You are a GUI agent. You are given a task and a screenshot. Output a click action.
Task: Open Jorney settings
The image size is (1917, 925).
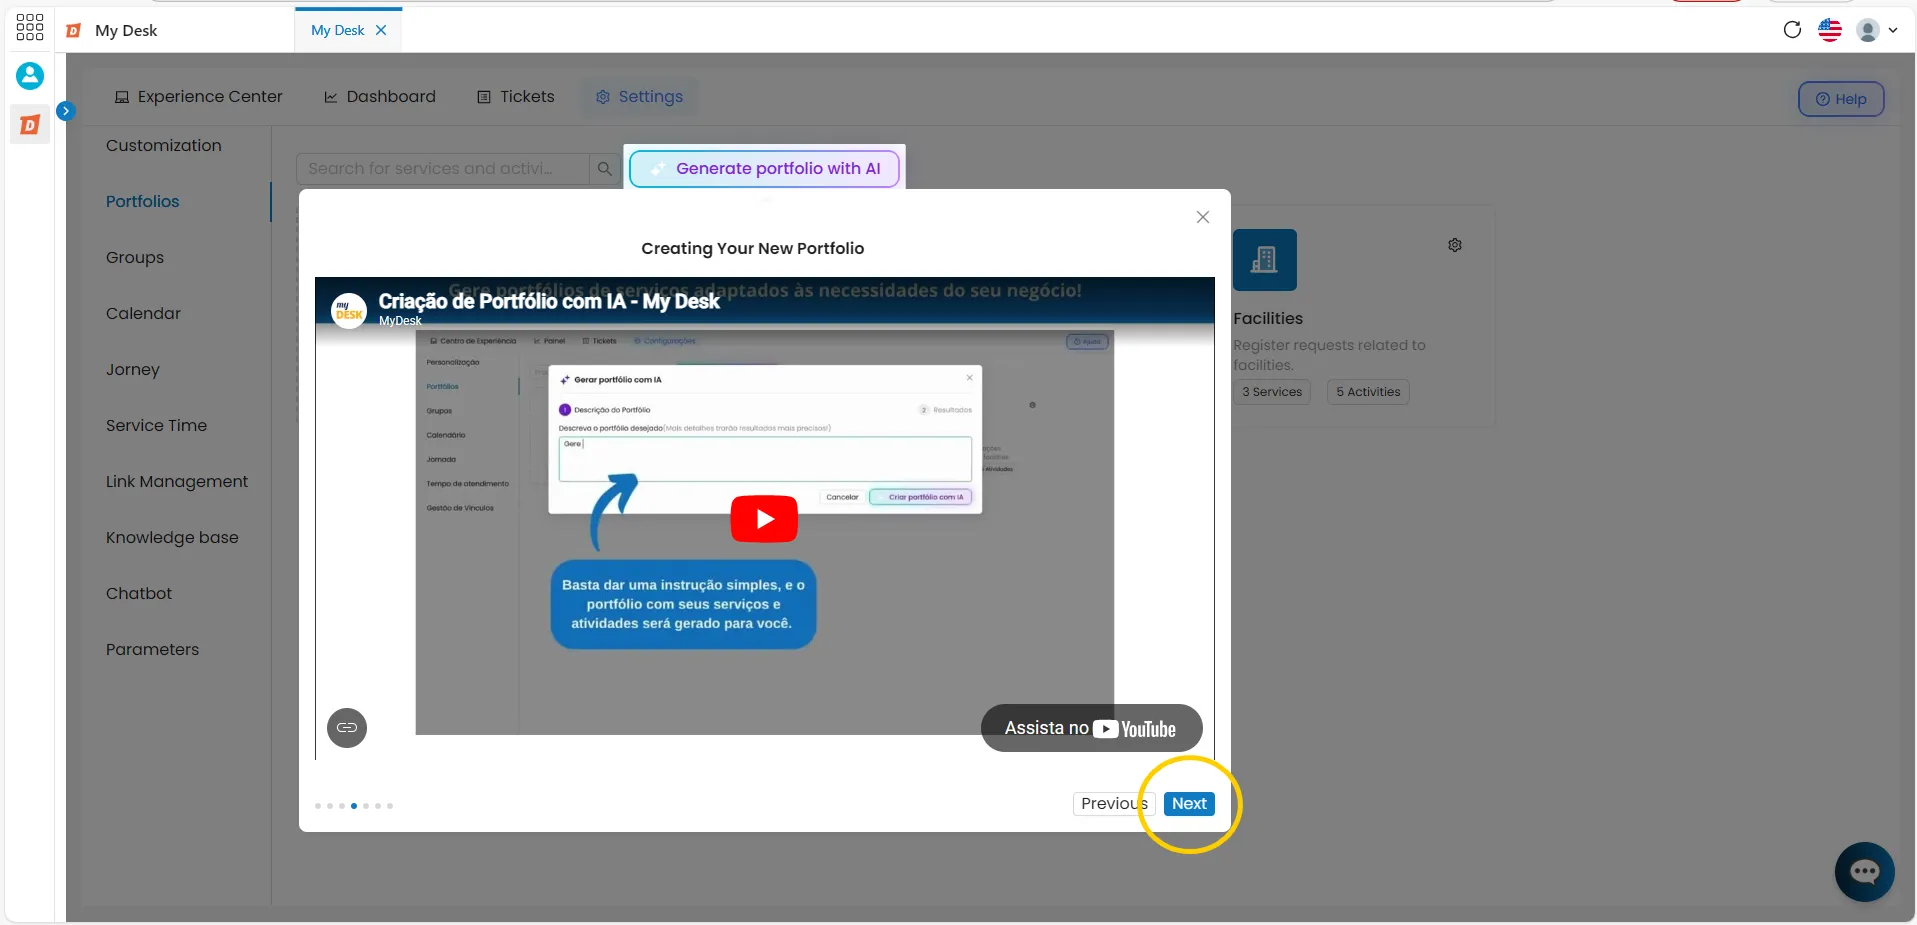pyautogui.click(x=133, y=369)
